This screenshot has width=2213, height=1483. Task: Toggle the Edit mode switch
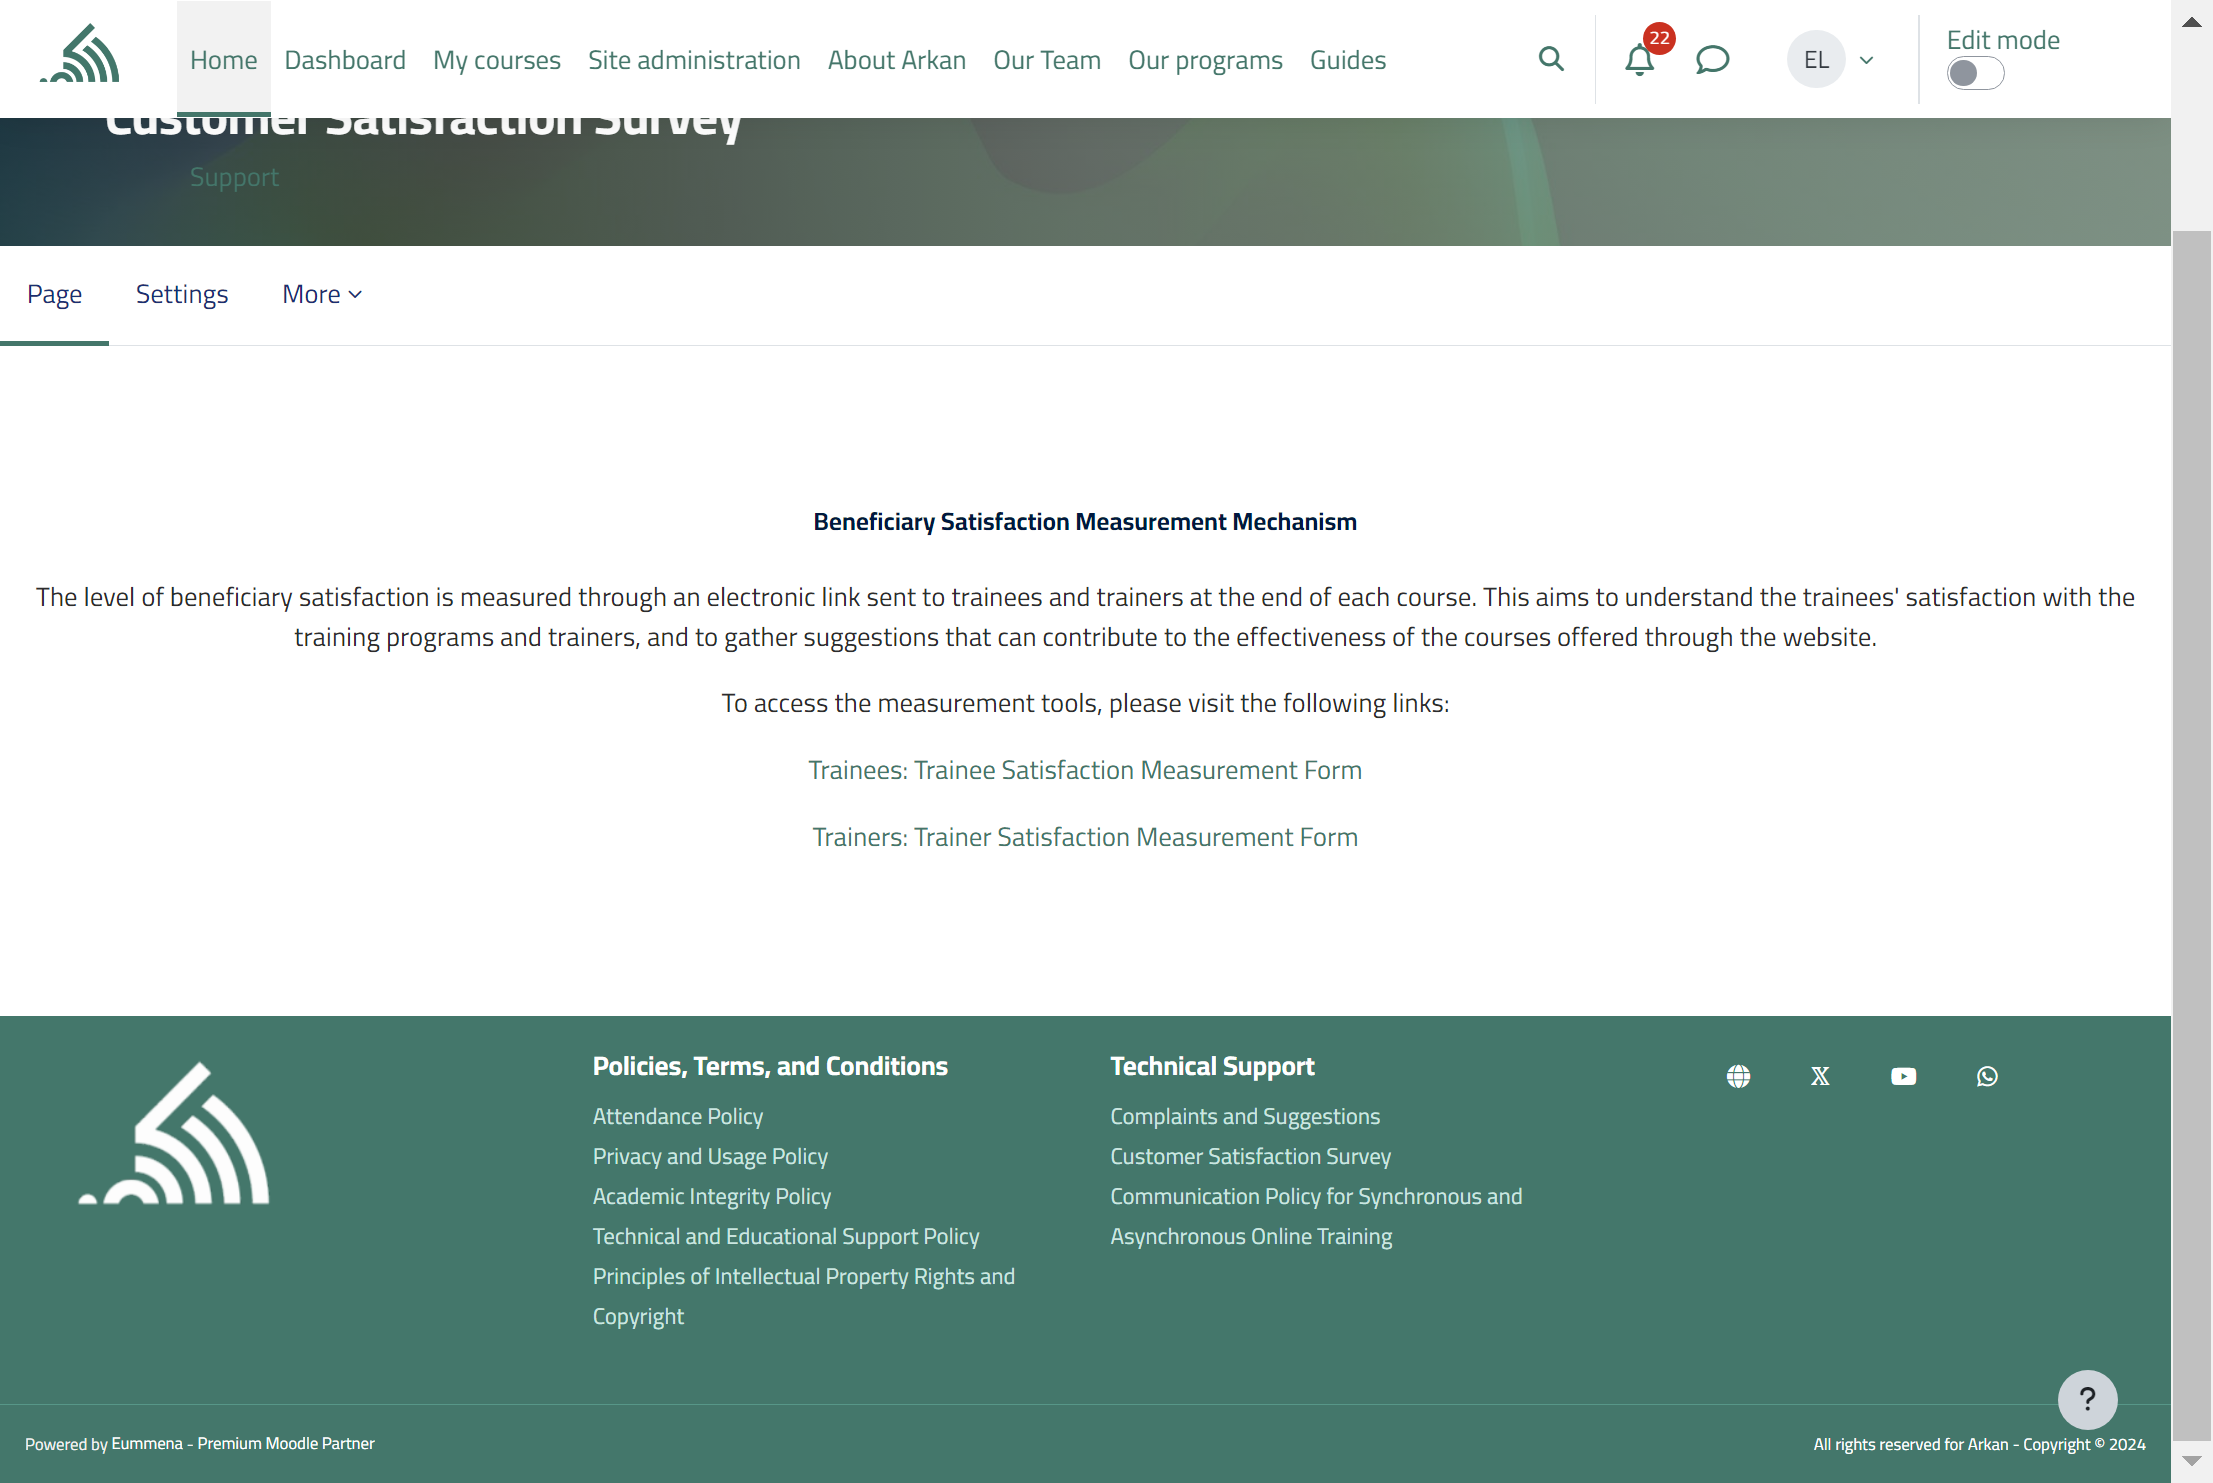click(x=1975, y=73)
